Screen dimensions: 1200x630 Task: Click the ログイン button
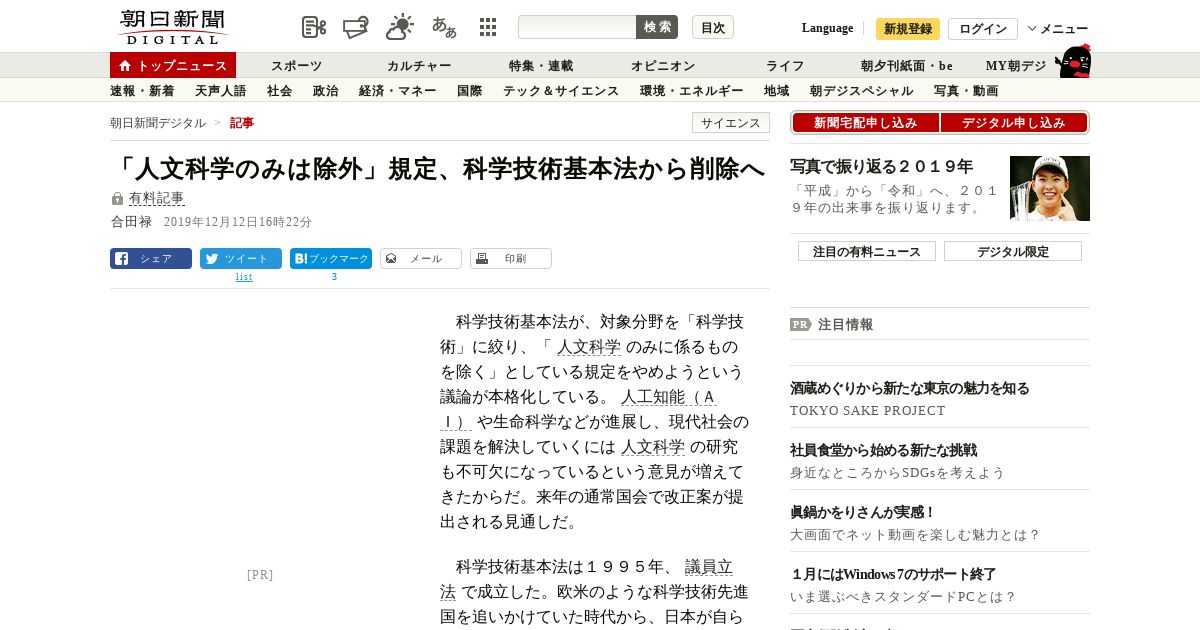click(x=983, y=29)
